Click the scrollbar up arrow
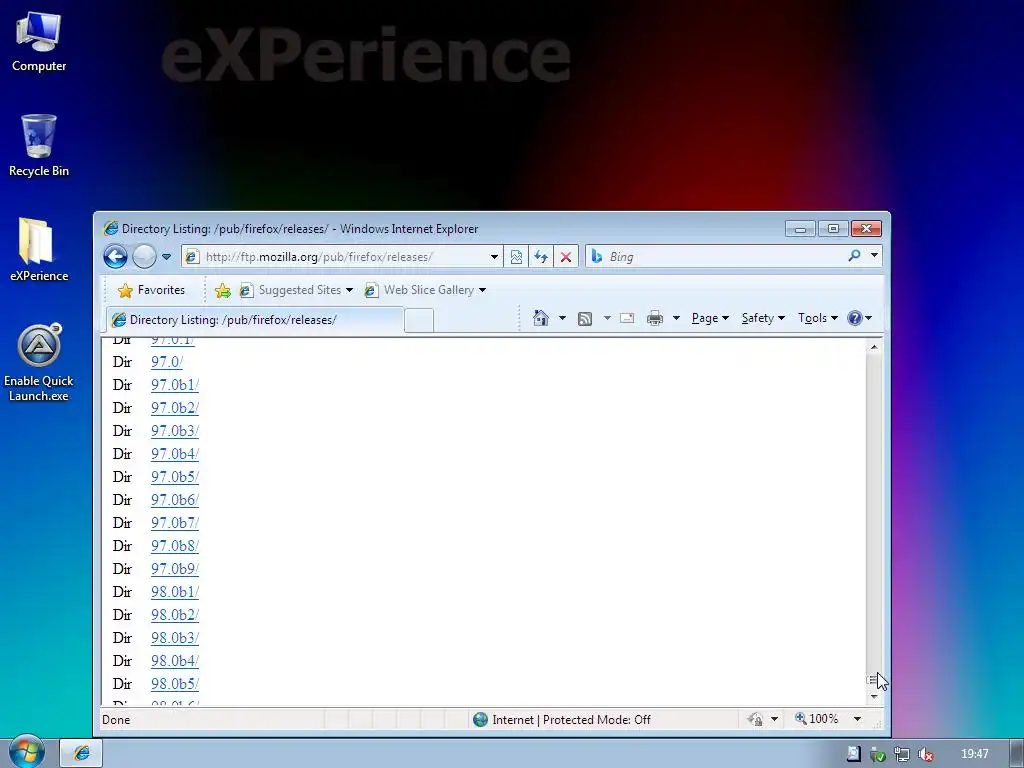 (x=874, y=347)
